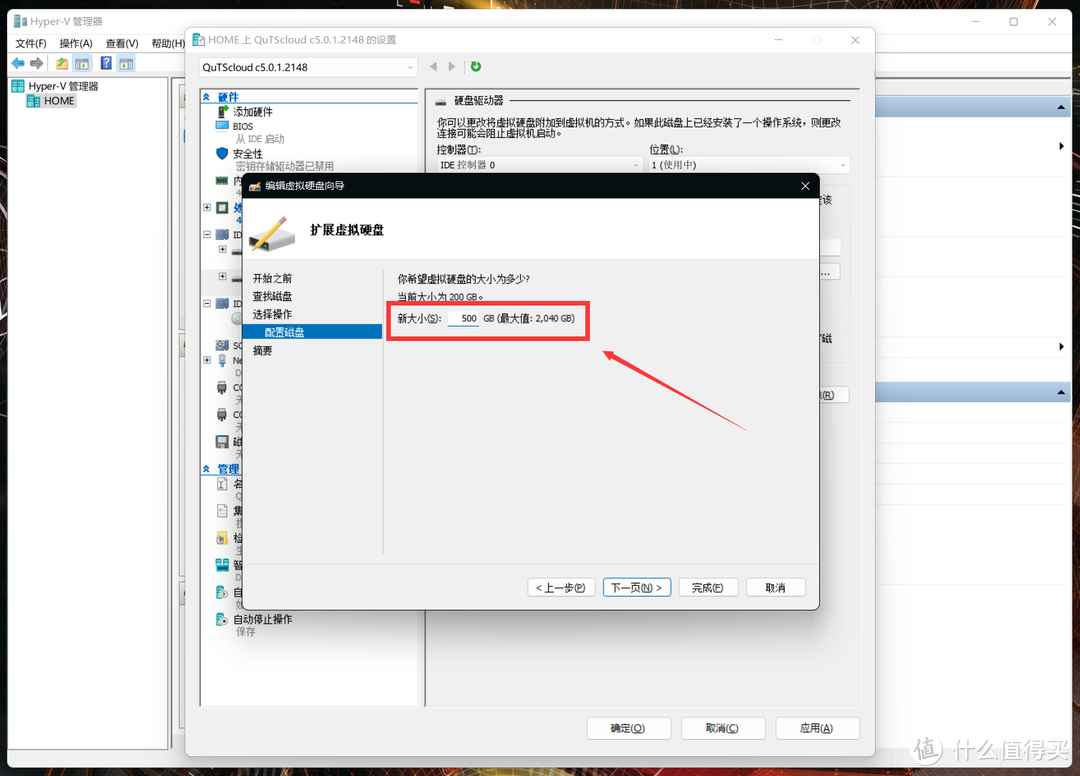Click the 新大小 input field showing 500
1080x776 pixels.
point(464,318)
